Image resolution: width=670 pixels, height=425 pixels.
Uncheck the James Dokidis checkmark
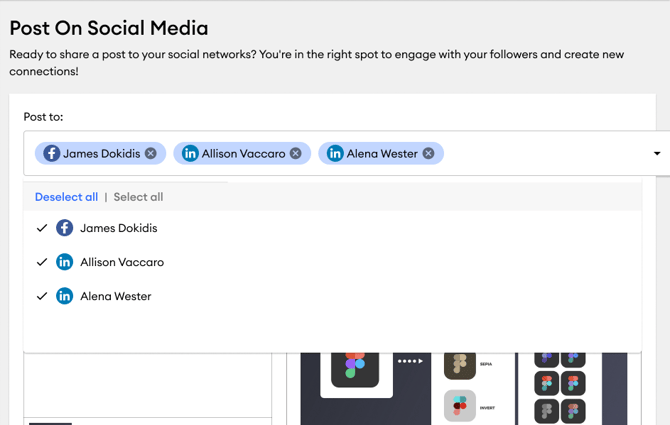pyautogui.click(x=42, y=228)
